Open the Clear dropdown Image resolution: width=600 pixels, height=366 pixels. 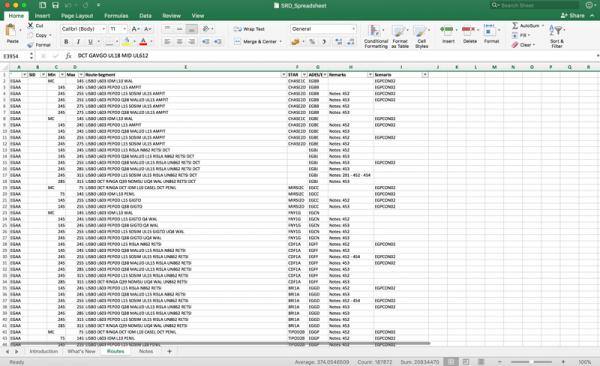point(523,45)
